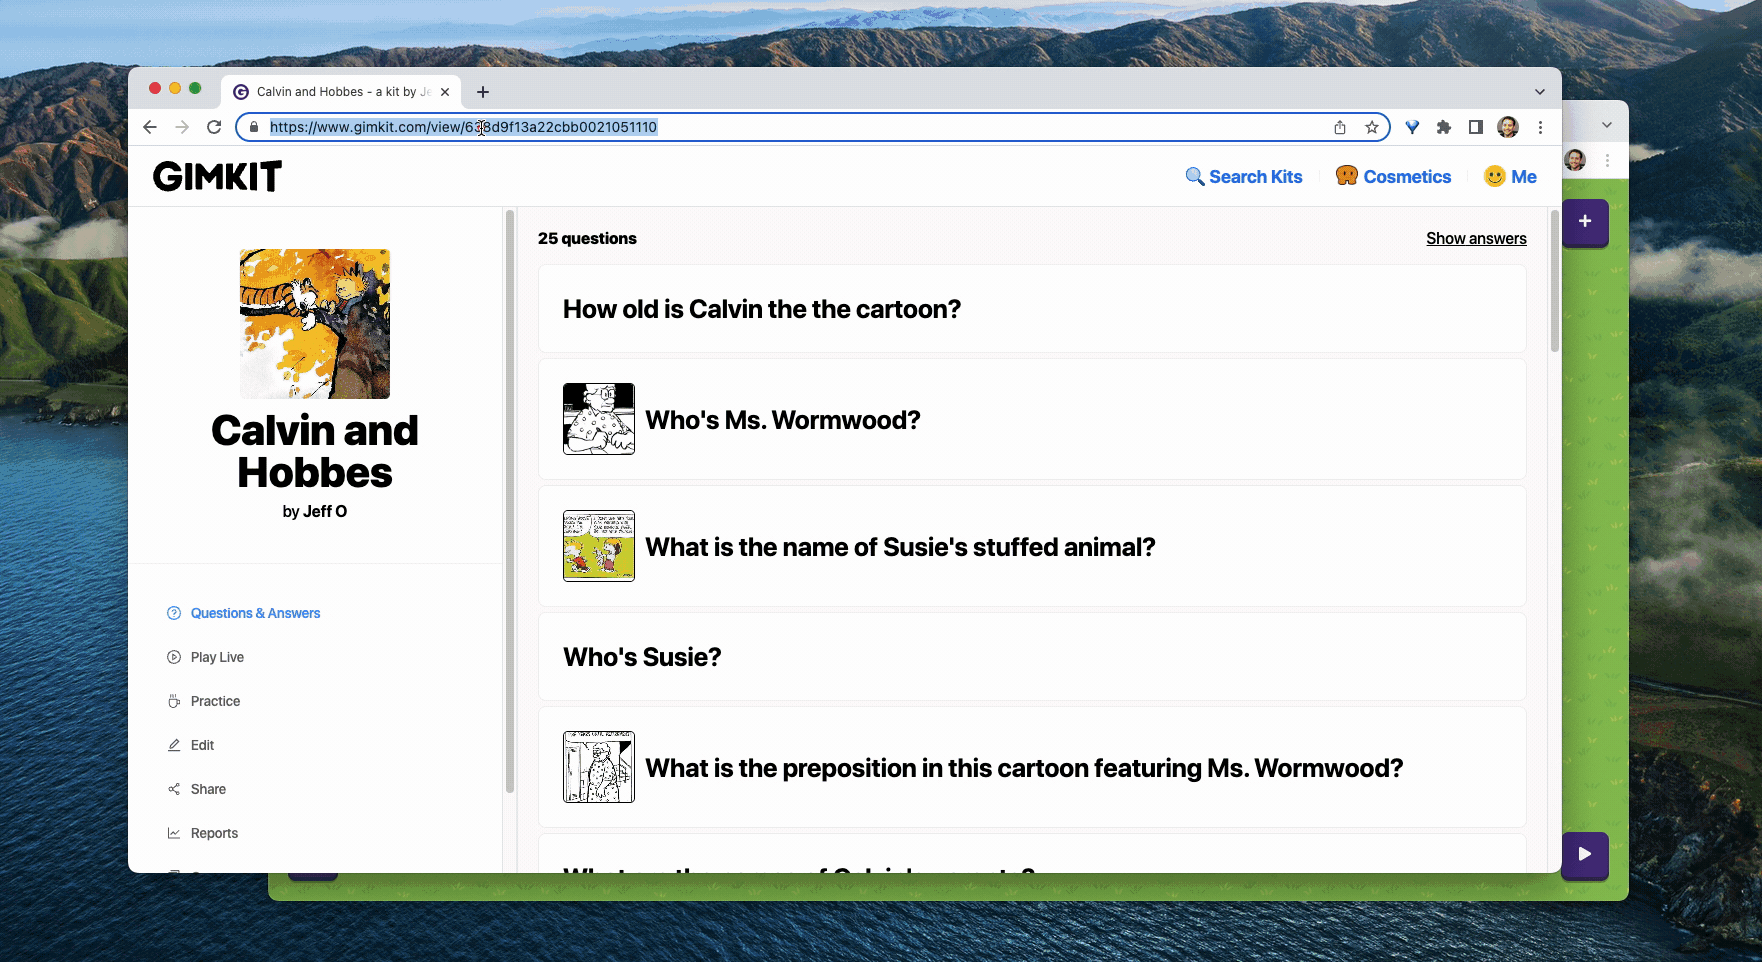Open a new browser tab

(483, 92)
